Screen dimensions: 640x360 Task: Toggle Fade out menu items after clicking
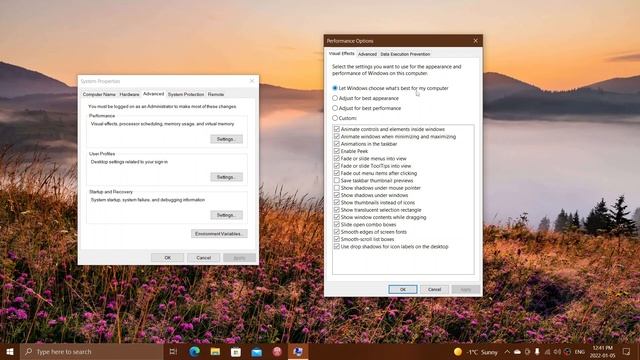point(337,173)
